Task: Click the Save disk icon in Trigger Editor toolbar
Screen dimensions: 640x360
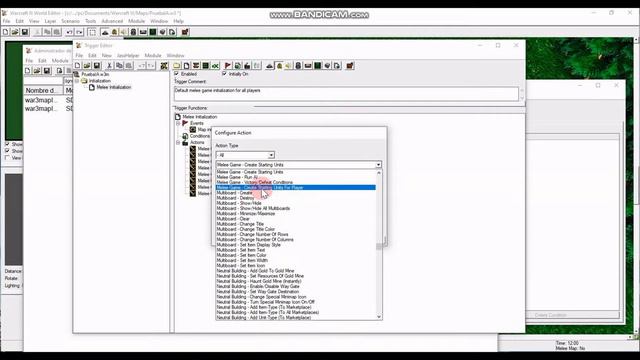Action: point(97,66)
